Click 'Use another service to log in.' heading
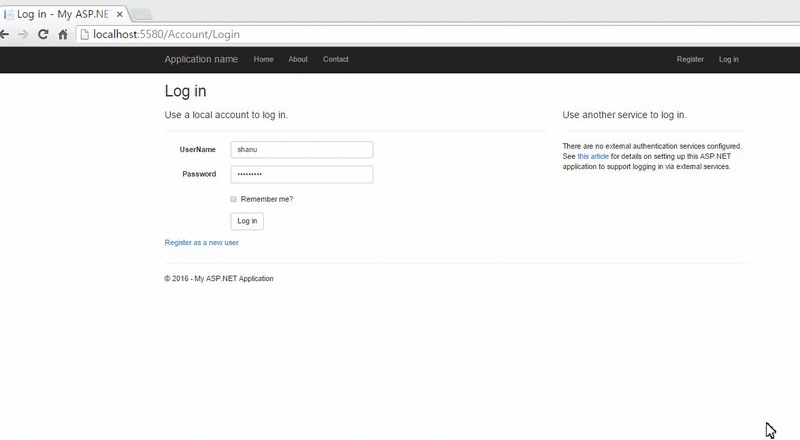The width and height of the screenshot is (800, 440). click(624, 115)
